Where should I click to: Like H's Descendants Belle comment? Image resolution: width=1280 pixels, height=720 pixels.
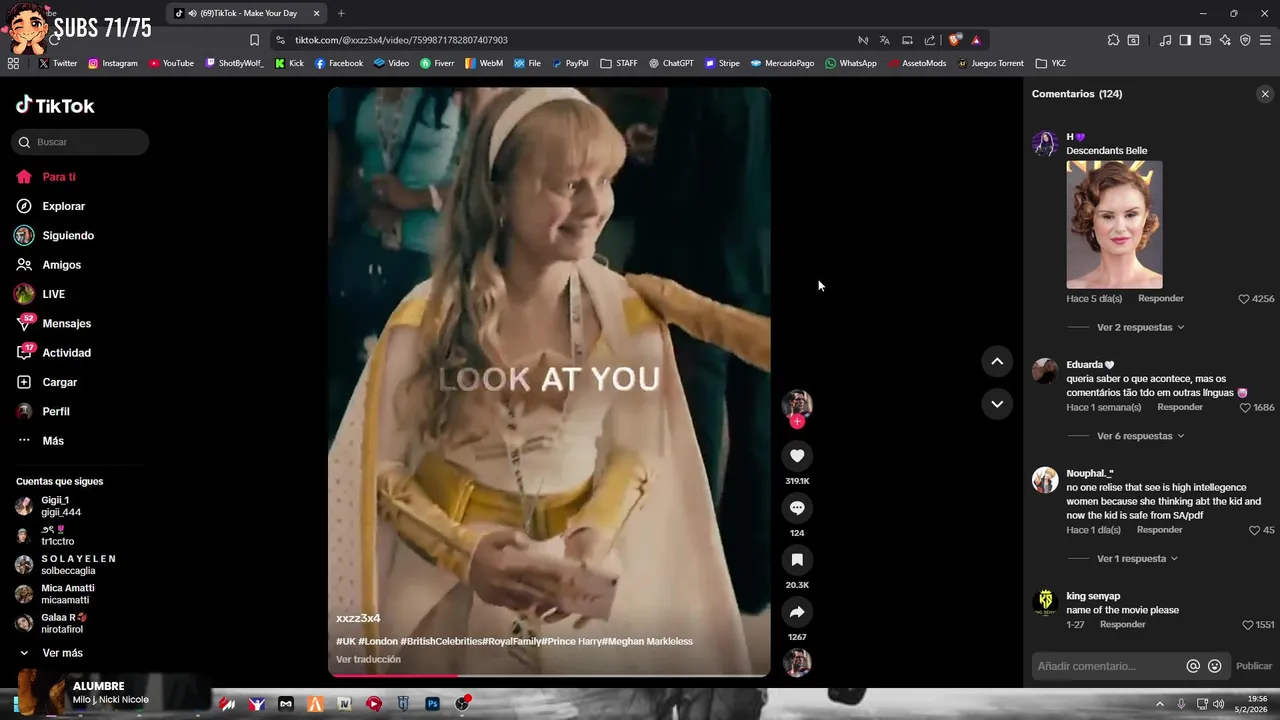pyautogui.click(x=1244, y=299)
